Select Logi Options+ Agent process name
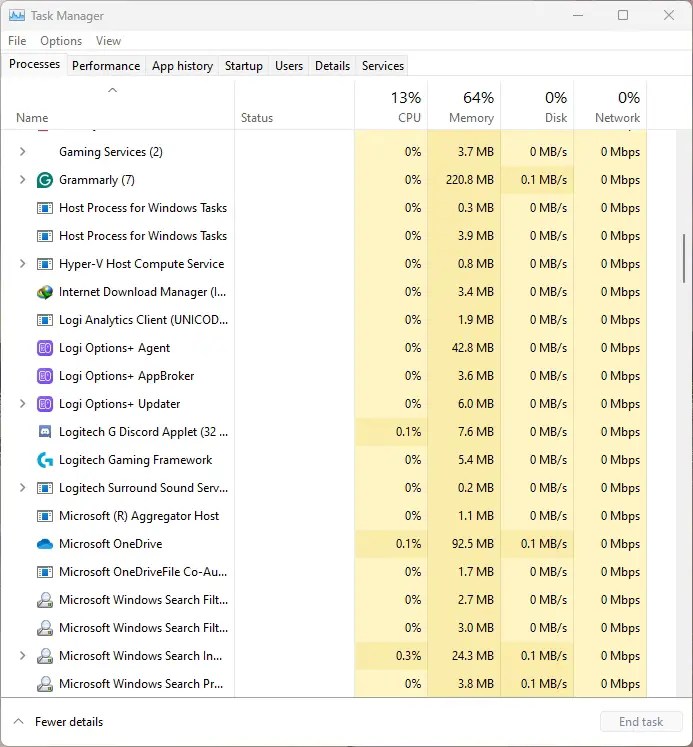 point(114,348)
